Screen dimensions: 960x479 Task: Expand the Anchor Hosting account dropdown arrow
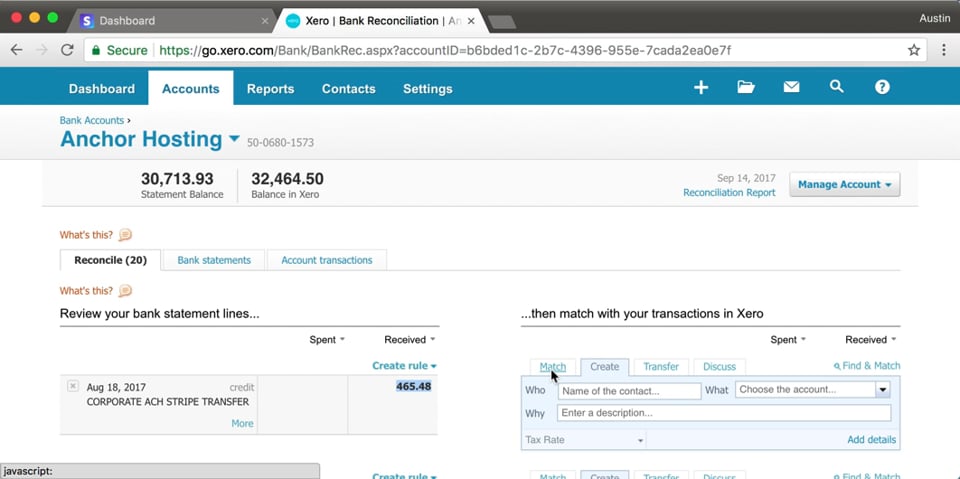(x=234, y=139)
